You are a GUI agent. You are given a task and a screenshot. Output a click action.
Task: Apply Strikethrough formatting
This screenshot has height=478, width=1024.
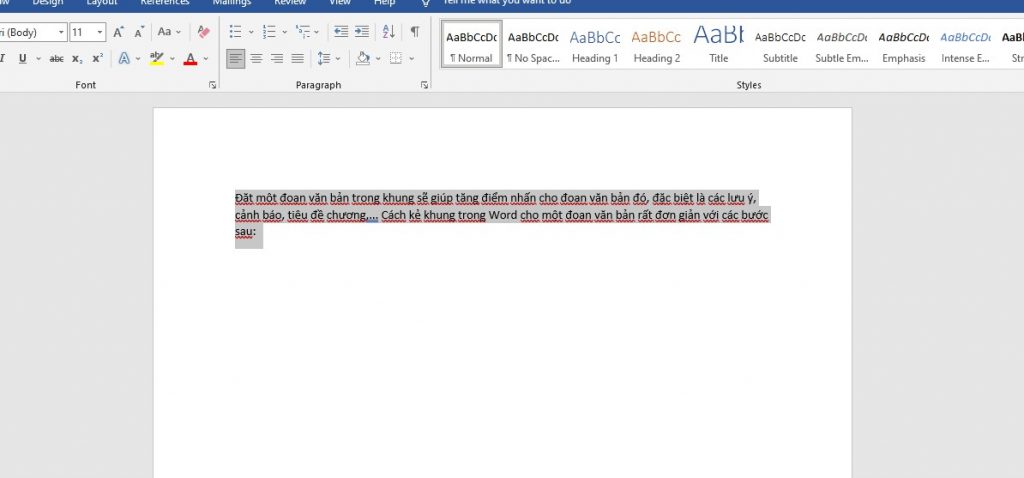click(56, 59)
